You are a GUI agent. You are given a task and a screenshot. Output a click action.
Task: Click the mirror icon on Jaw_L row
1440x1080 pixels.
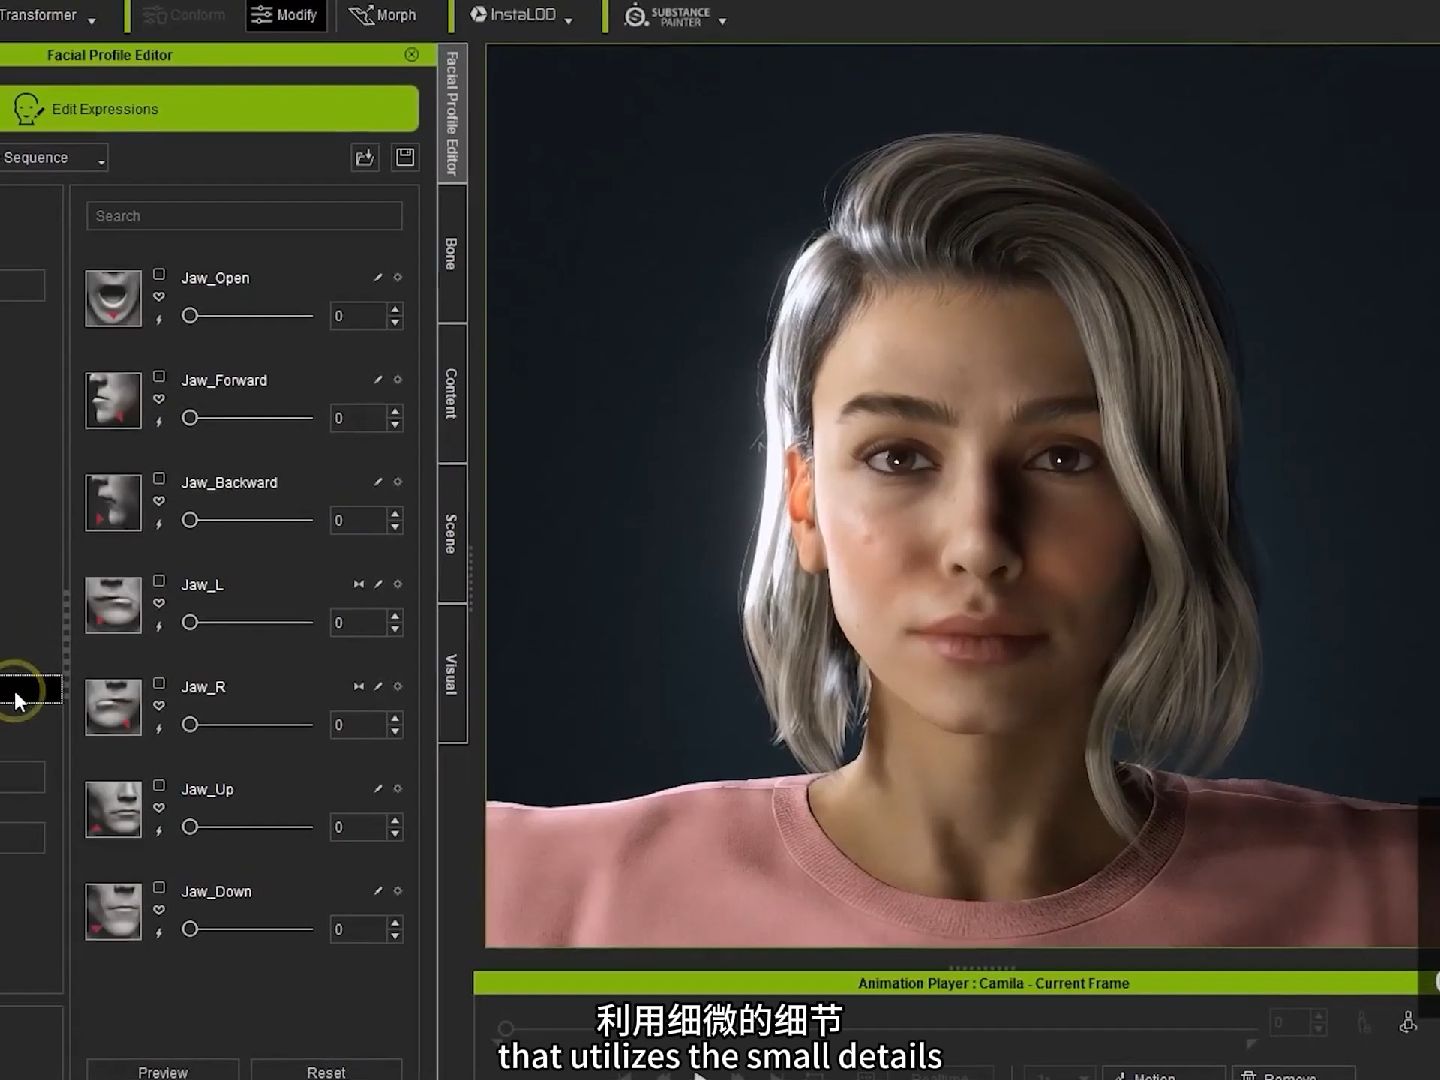pos(358,584)
